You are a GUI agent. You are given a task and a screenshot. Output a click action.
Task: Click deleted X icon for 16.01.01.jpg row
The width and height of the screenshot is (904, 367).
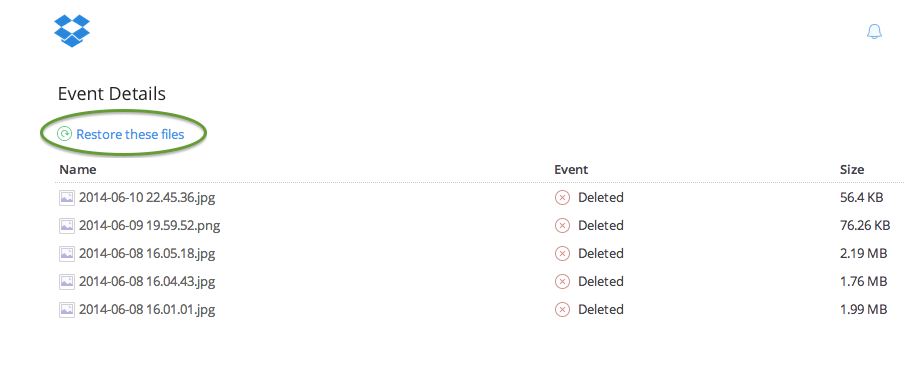(562, 309)
